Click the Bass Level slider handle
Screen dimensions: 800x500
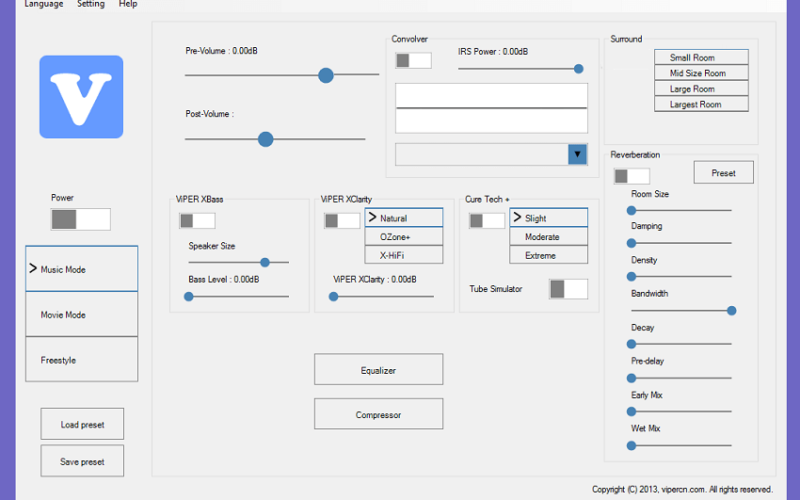[189, 296]
